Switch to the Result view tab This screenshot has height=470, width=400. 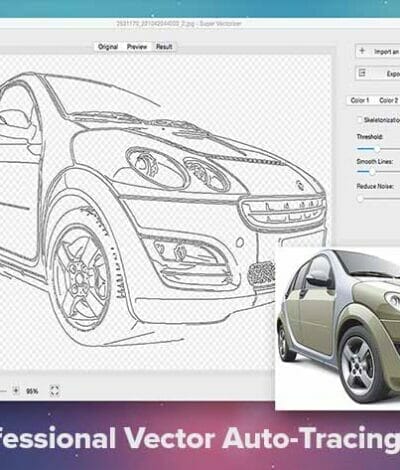(164, 47)
